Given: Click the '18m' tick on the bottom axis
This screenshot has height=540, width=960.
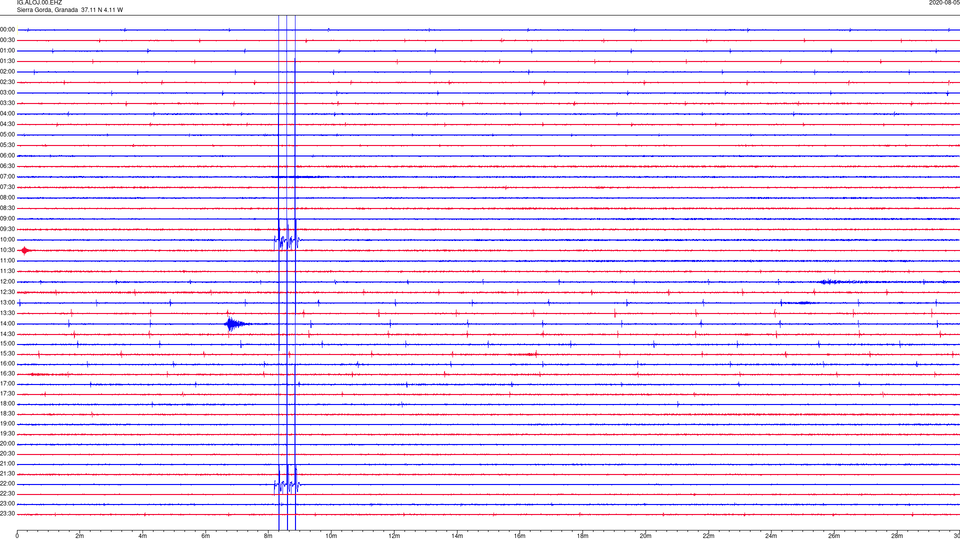Looking at the screenshot, I should point(582,536).
